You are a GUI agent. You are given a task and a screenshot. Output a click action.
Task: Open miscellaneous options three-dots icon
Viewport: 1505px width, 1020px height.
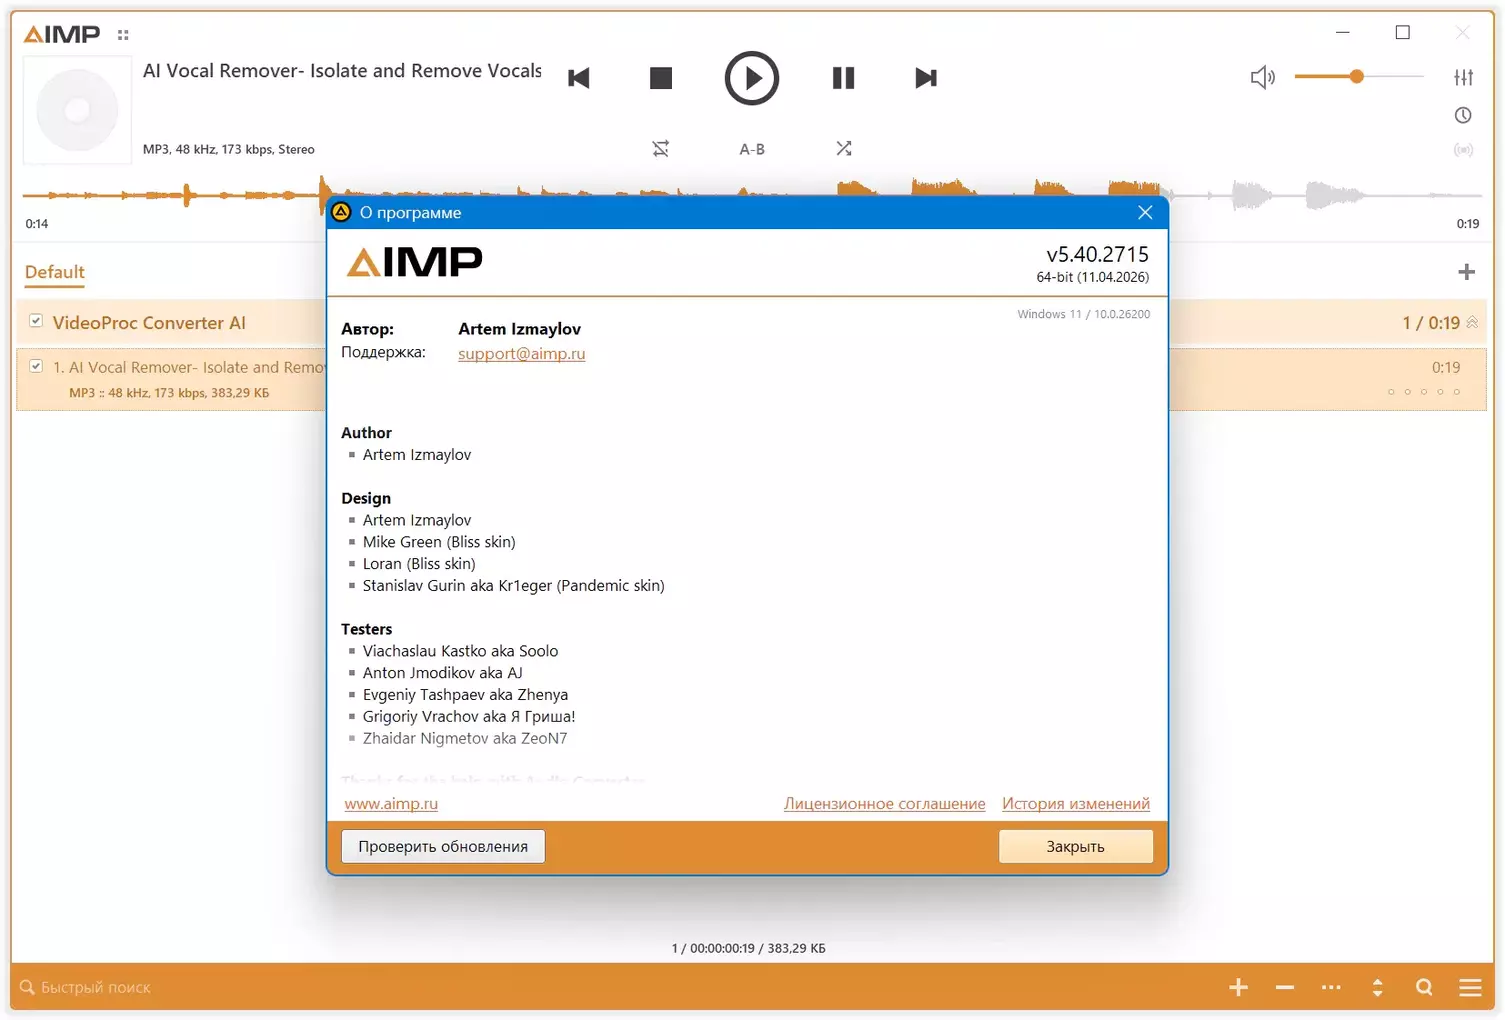click(x=1331, y=988)
